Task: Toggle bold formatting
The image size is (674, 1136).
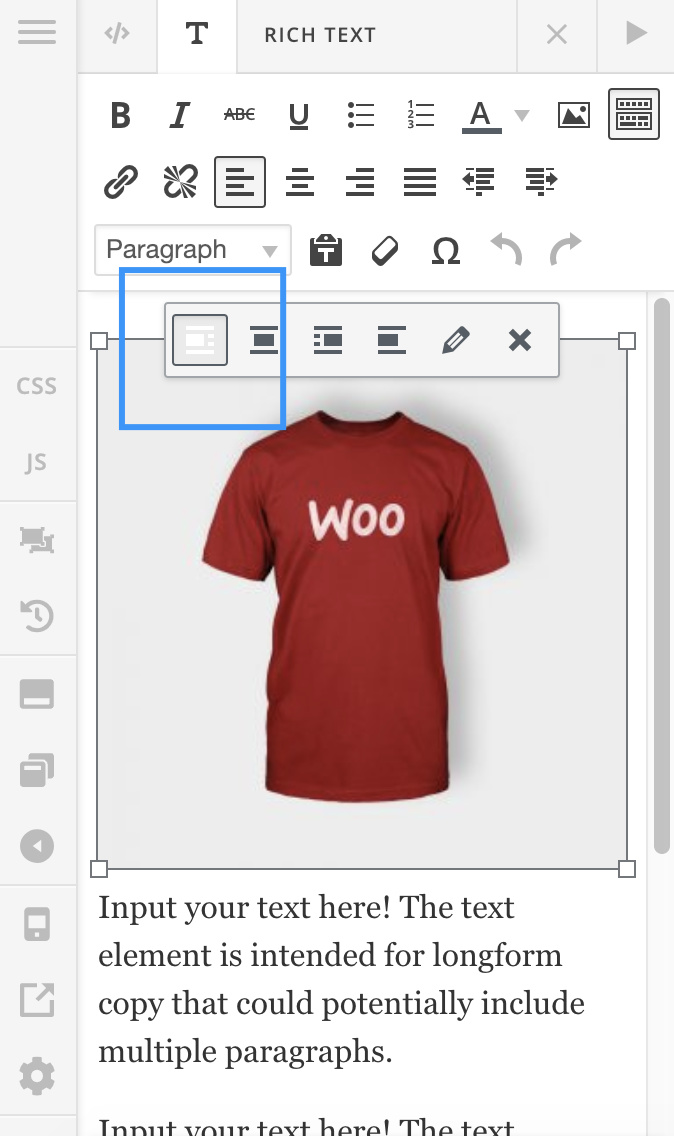Action: [x=121, y=116]
